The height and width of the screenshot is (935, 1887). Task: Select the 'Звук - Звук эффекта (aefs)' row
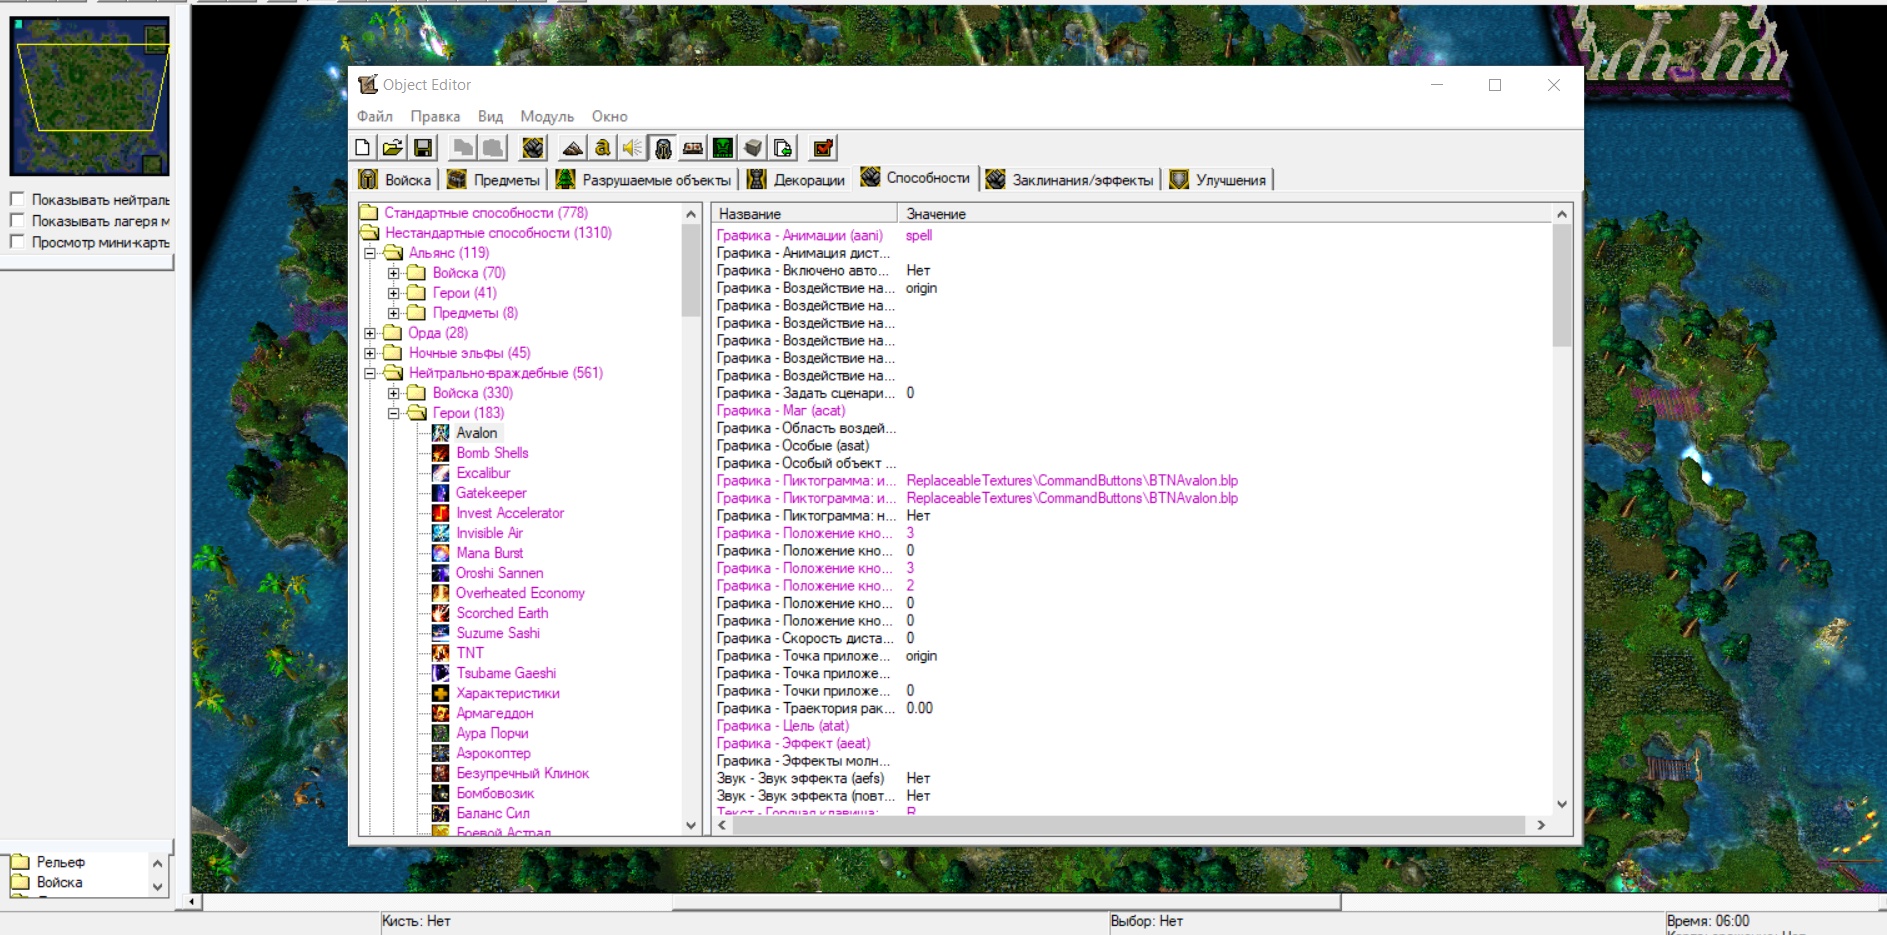tap(1132, 778)
